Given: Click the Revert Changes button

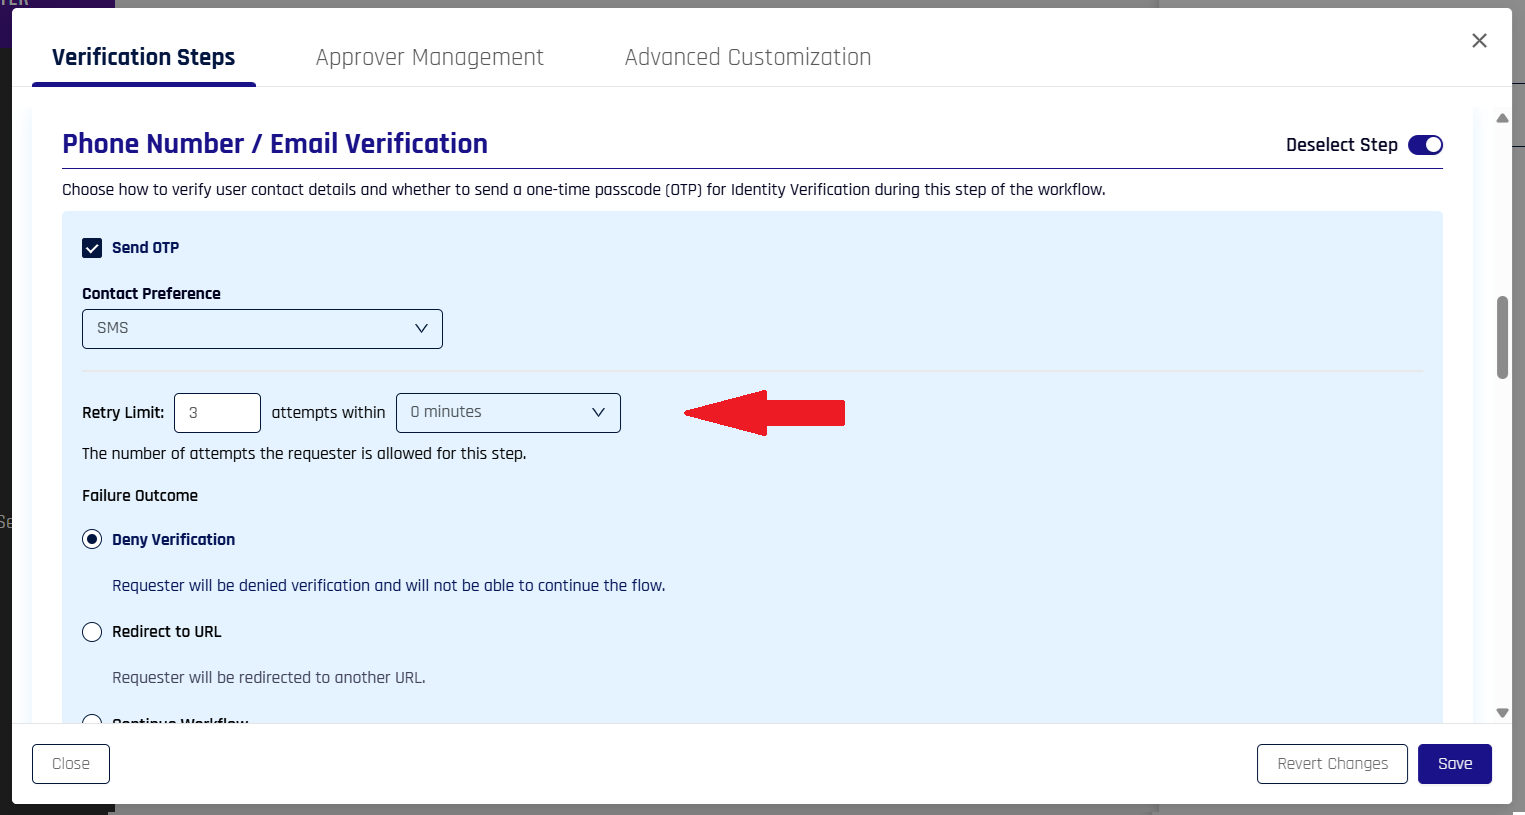Looking at the screenshot, I should 1332,764.
